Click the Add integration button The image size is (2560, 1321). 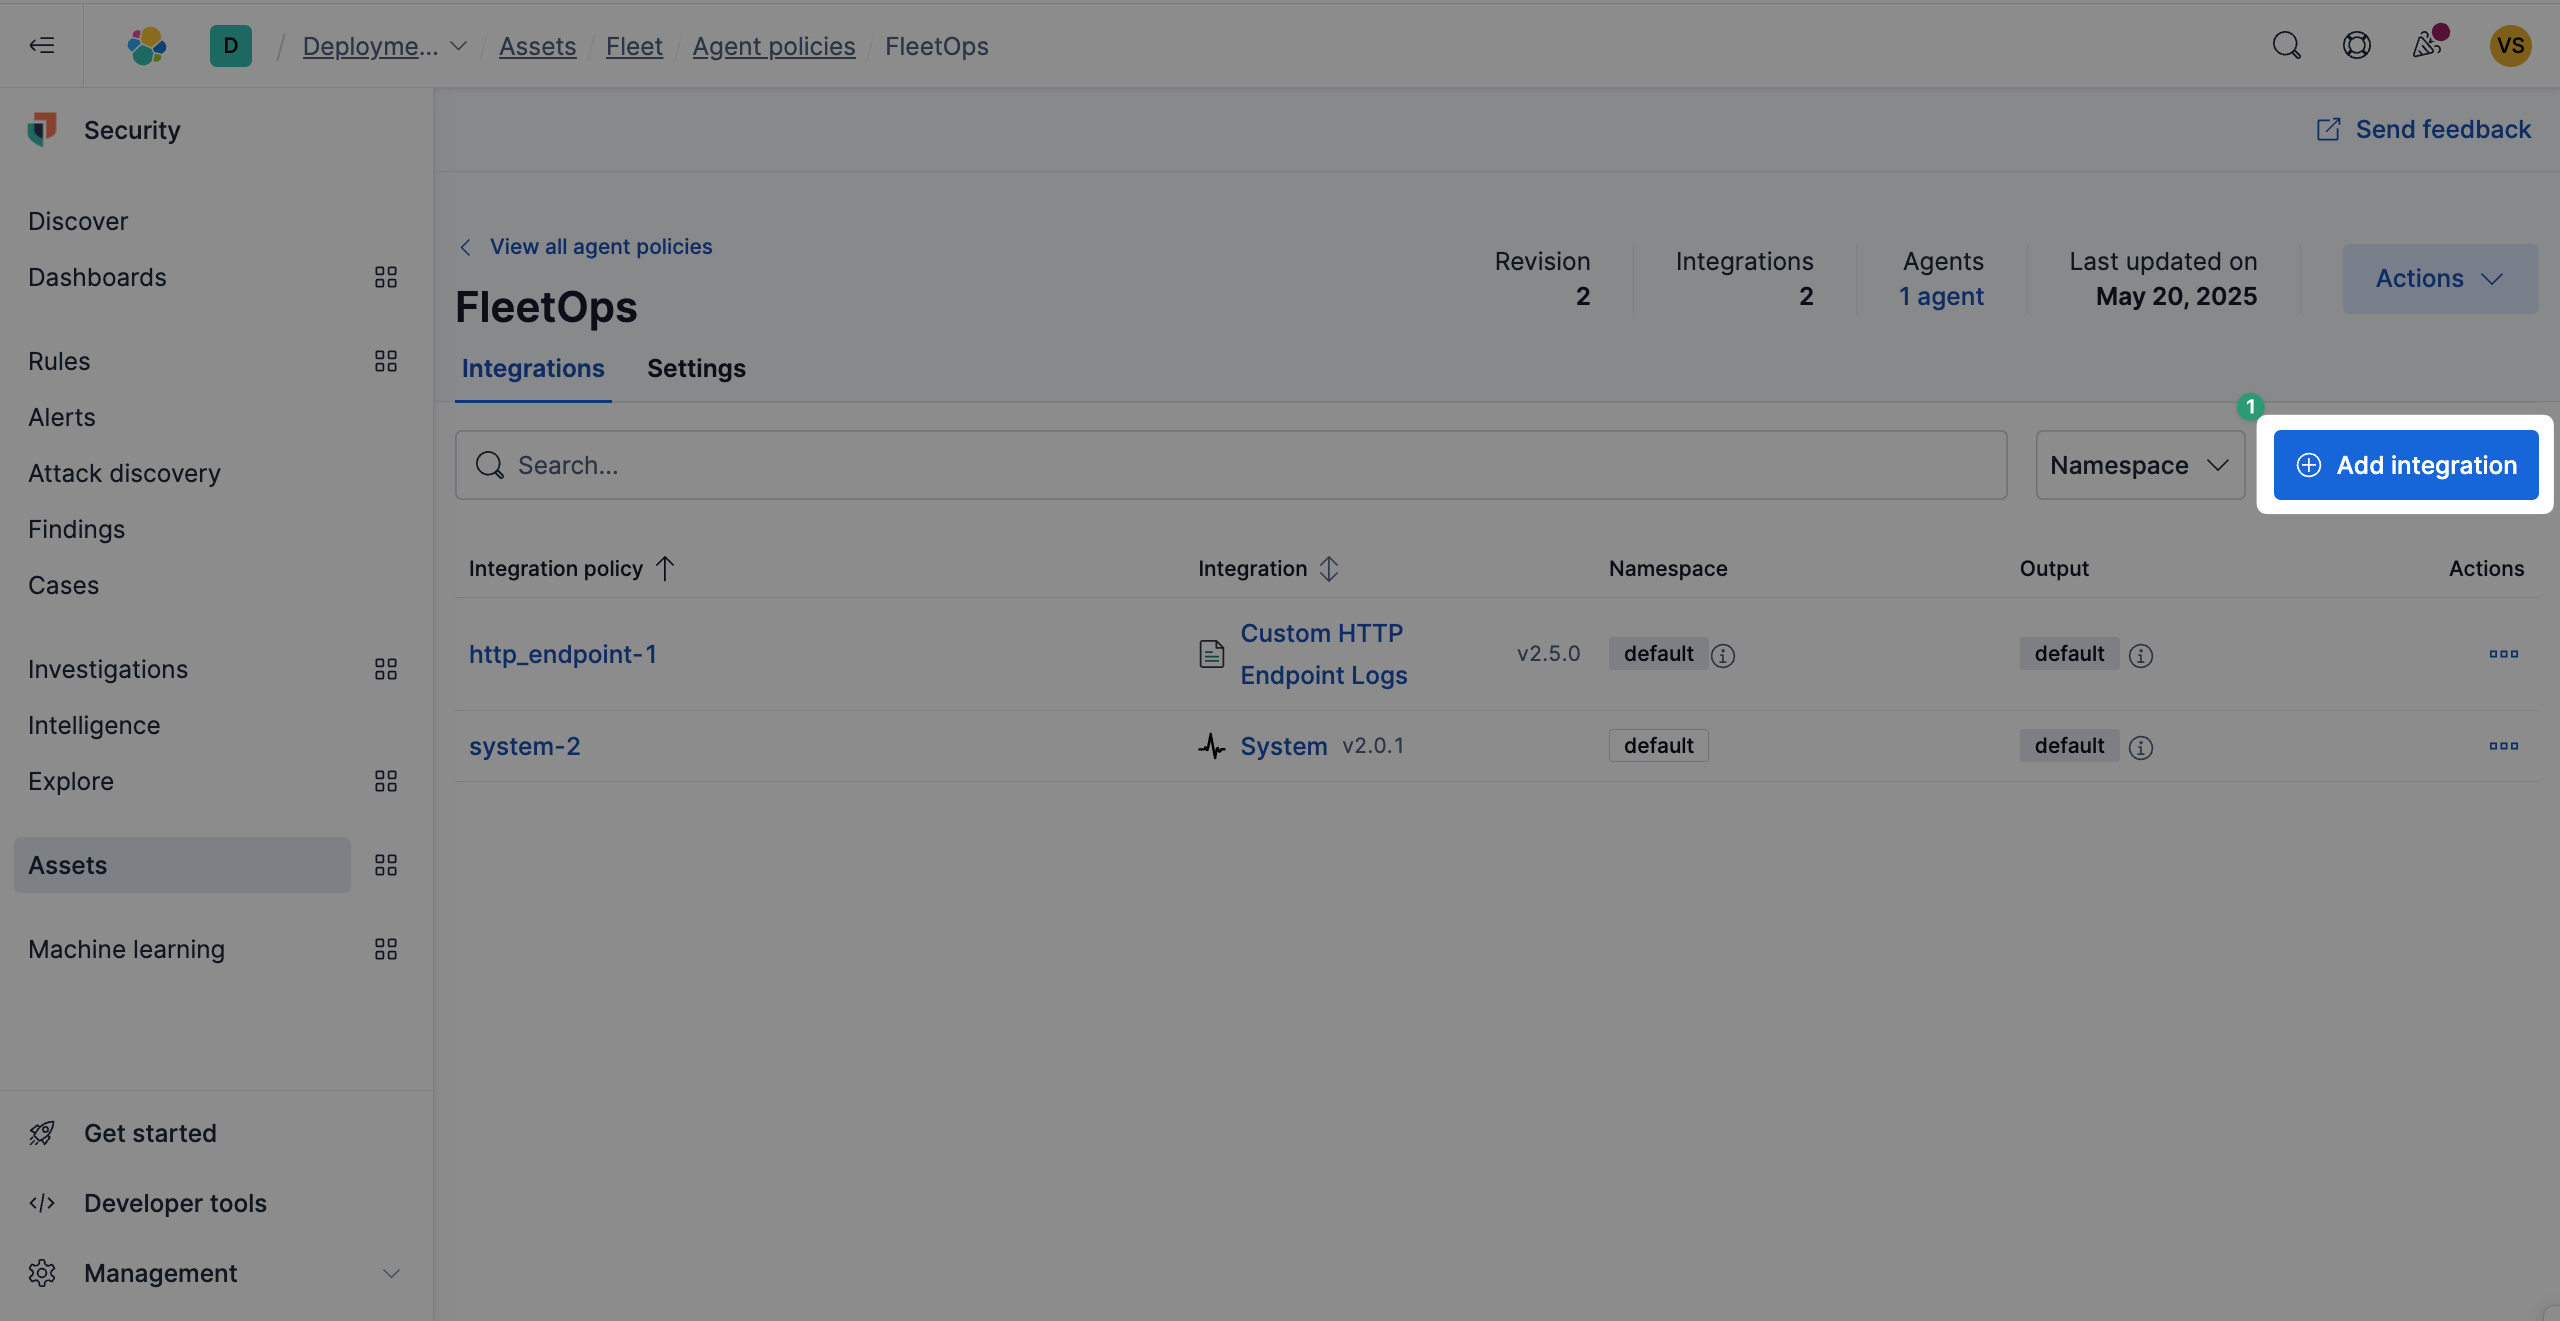[x=2406, y=465]
